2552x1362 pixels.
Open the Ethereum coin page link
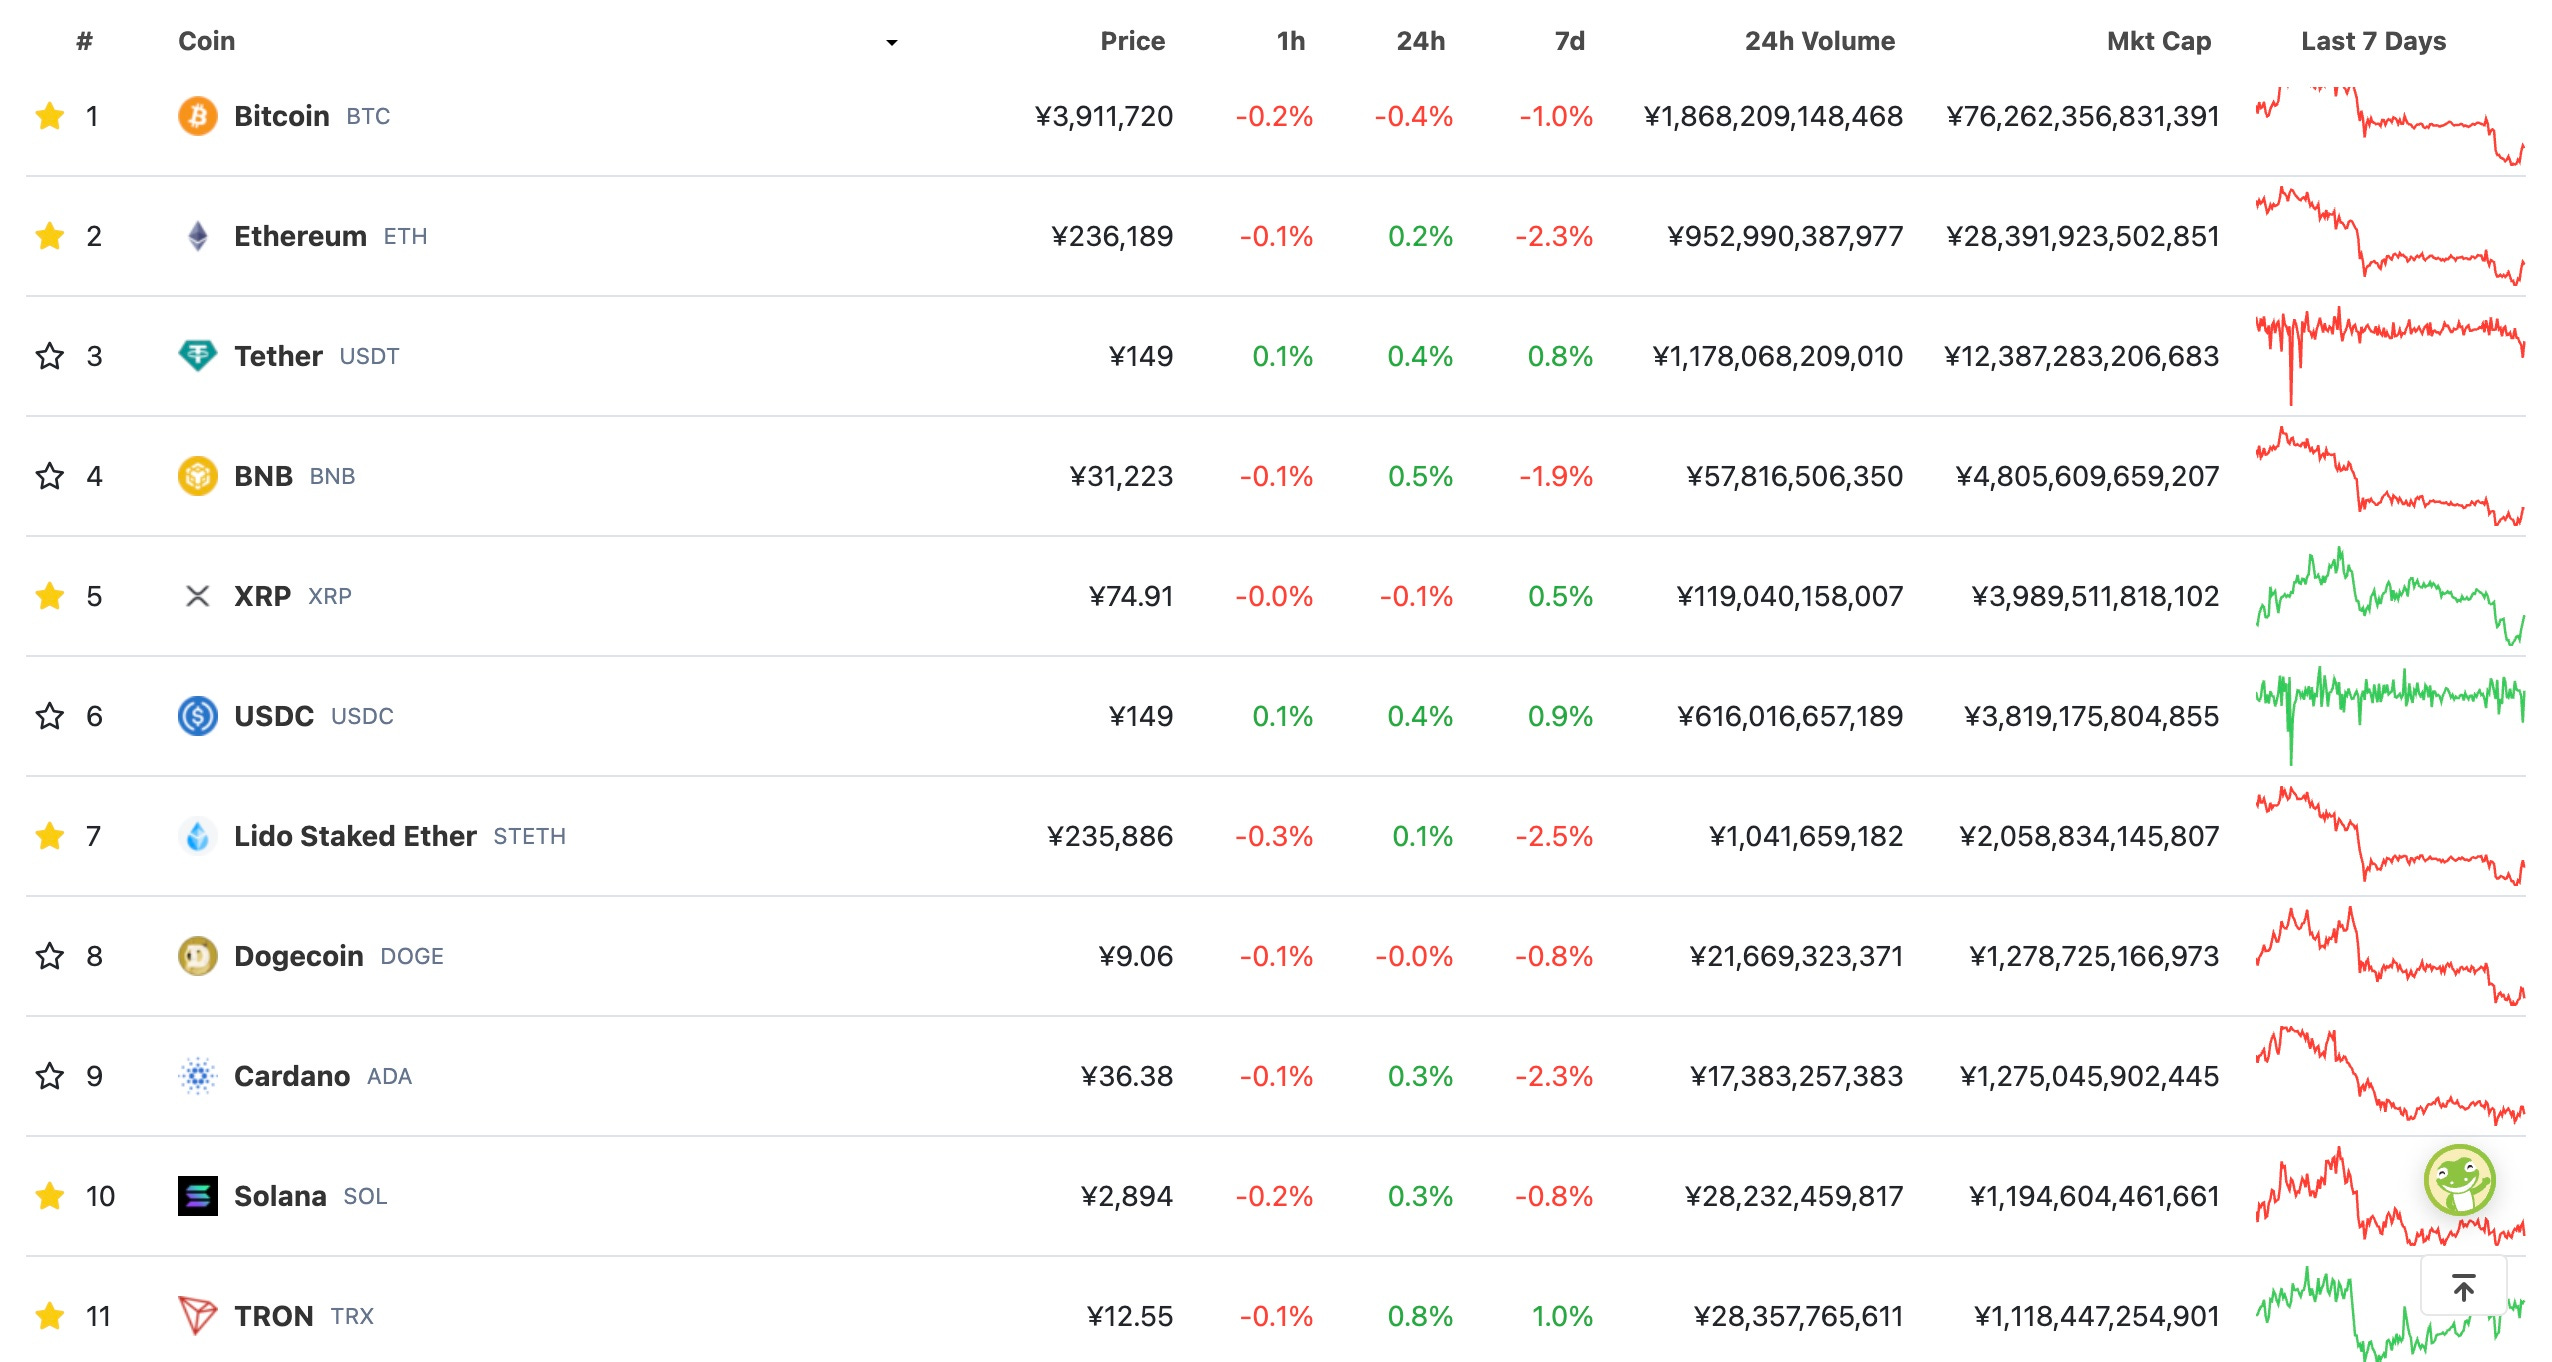click(300, 236)
